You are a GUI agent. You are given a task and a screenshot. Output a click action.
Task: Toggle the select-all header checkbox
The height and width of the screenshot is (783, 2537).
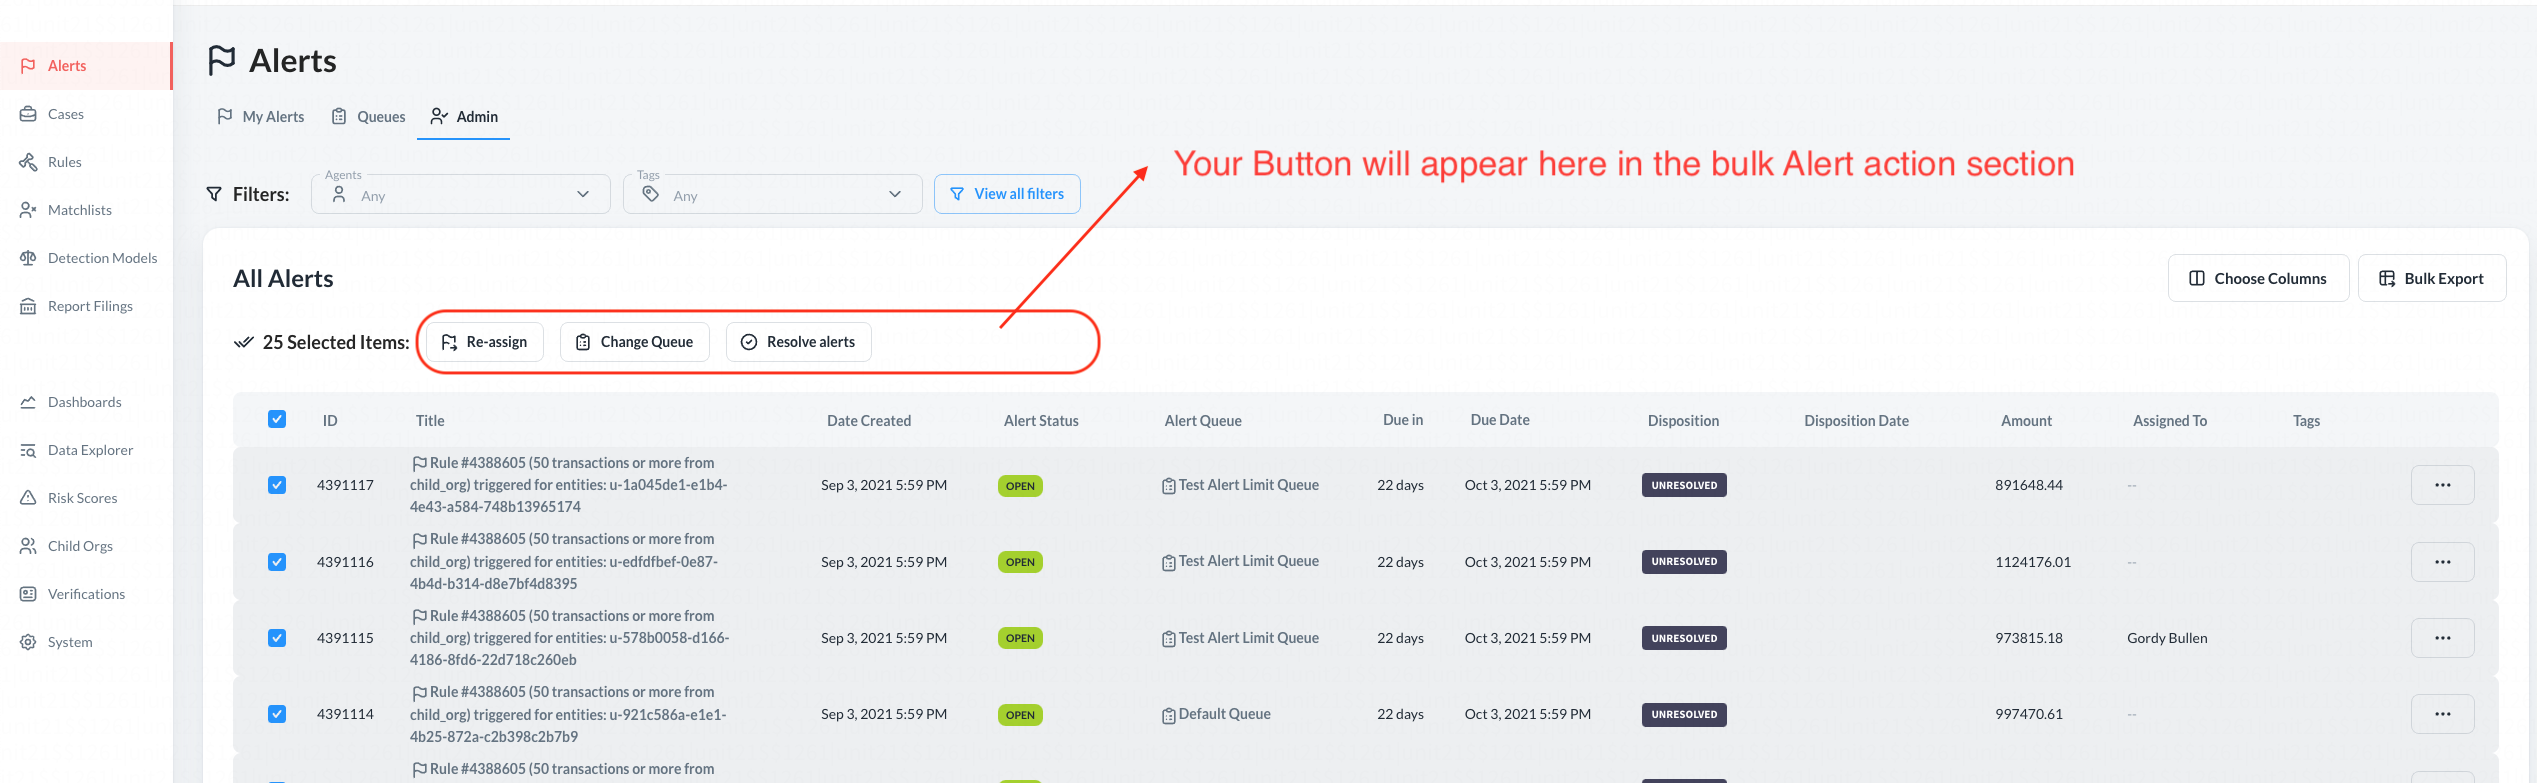pos(277,419)
